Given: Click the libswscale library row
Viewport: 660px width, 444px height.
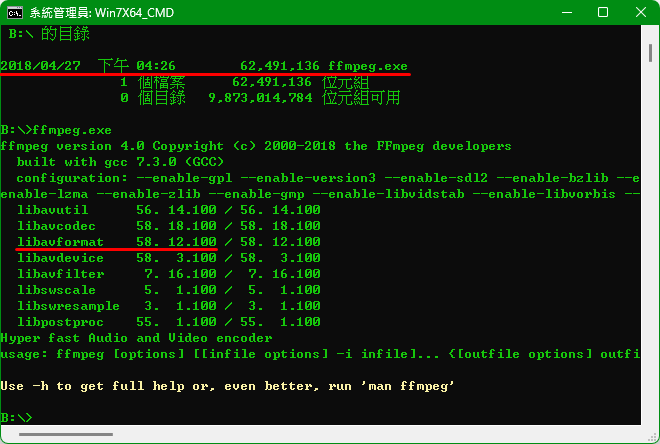Looking at the screenshot, I should click(169, 290).
